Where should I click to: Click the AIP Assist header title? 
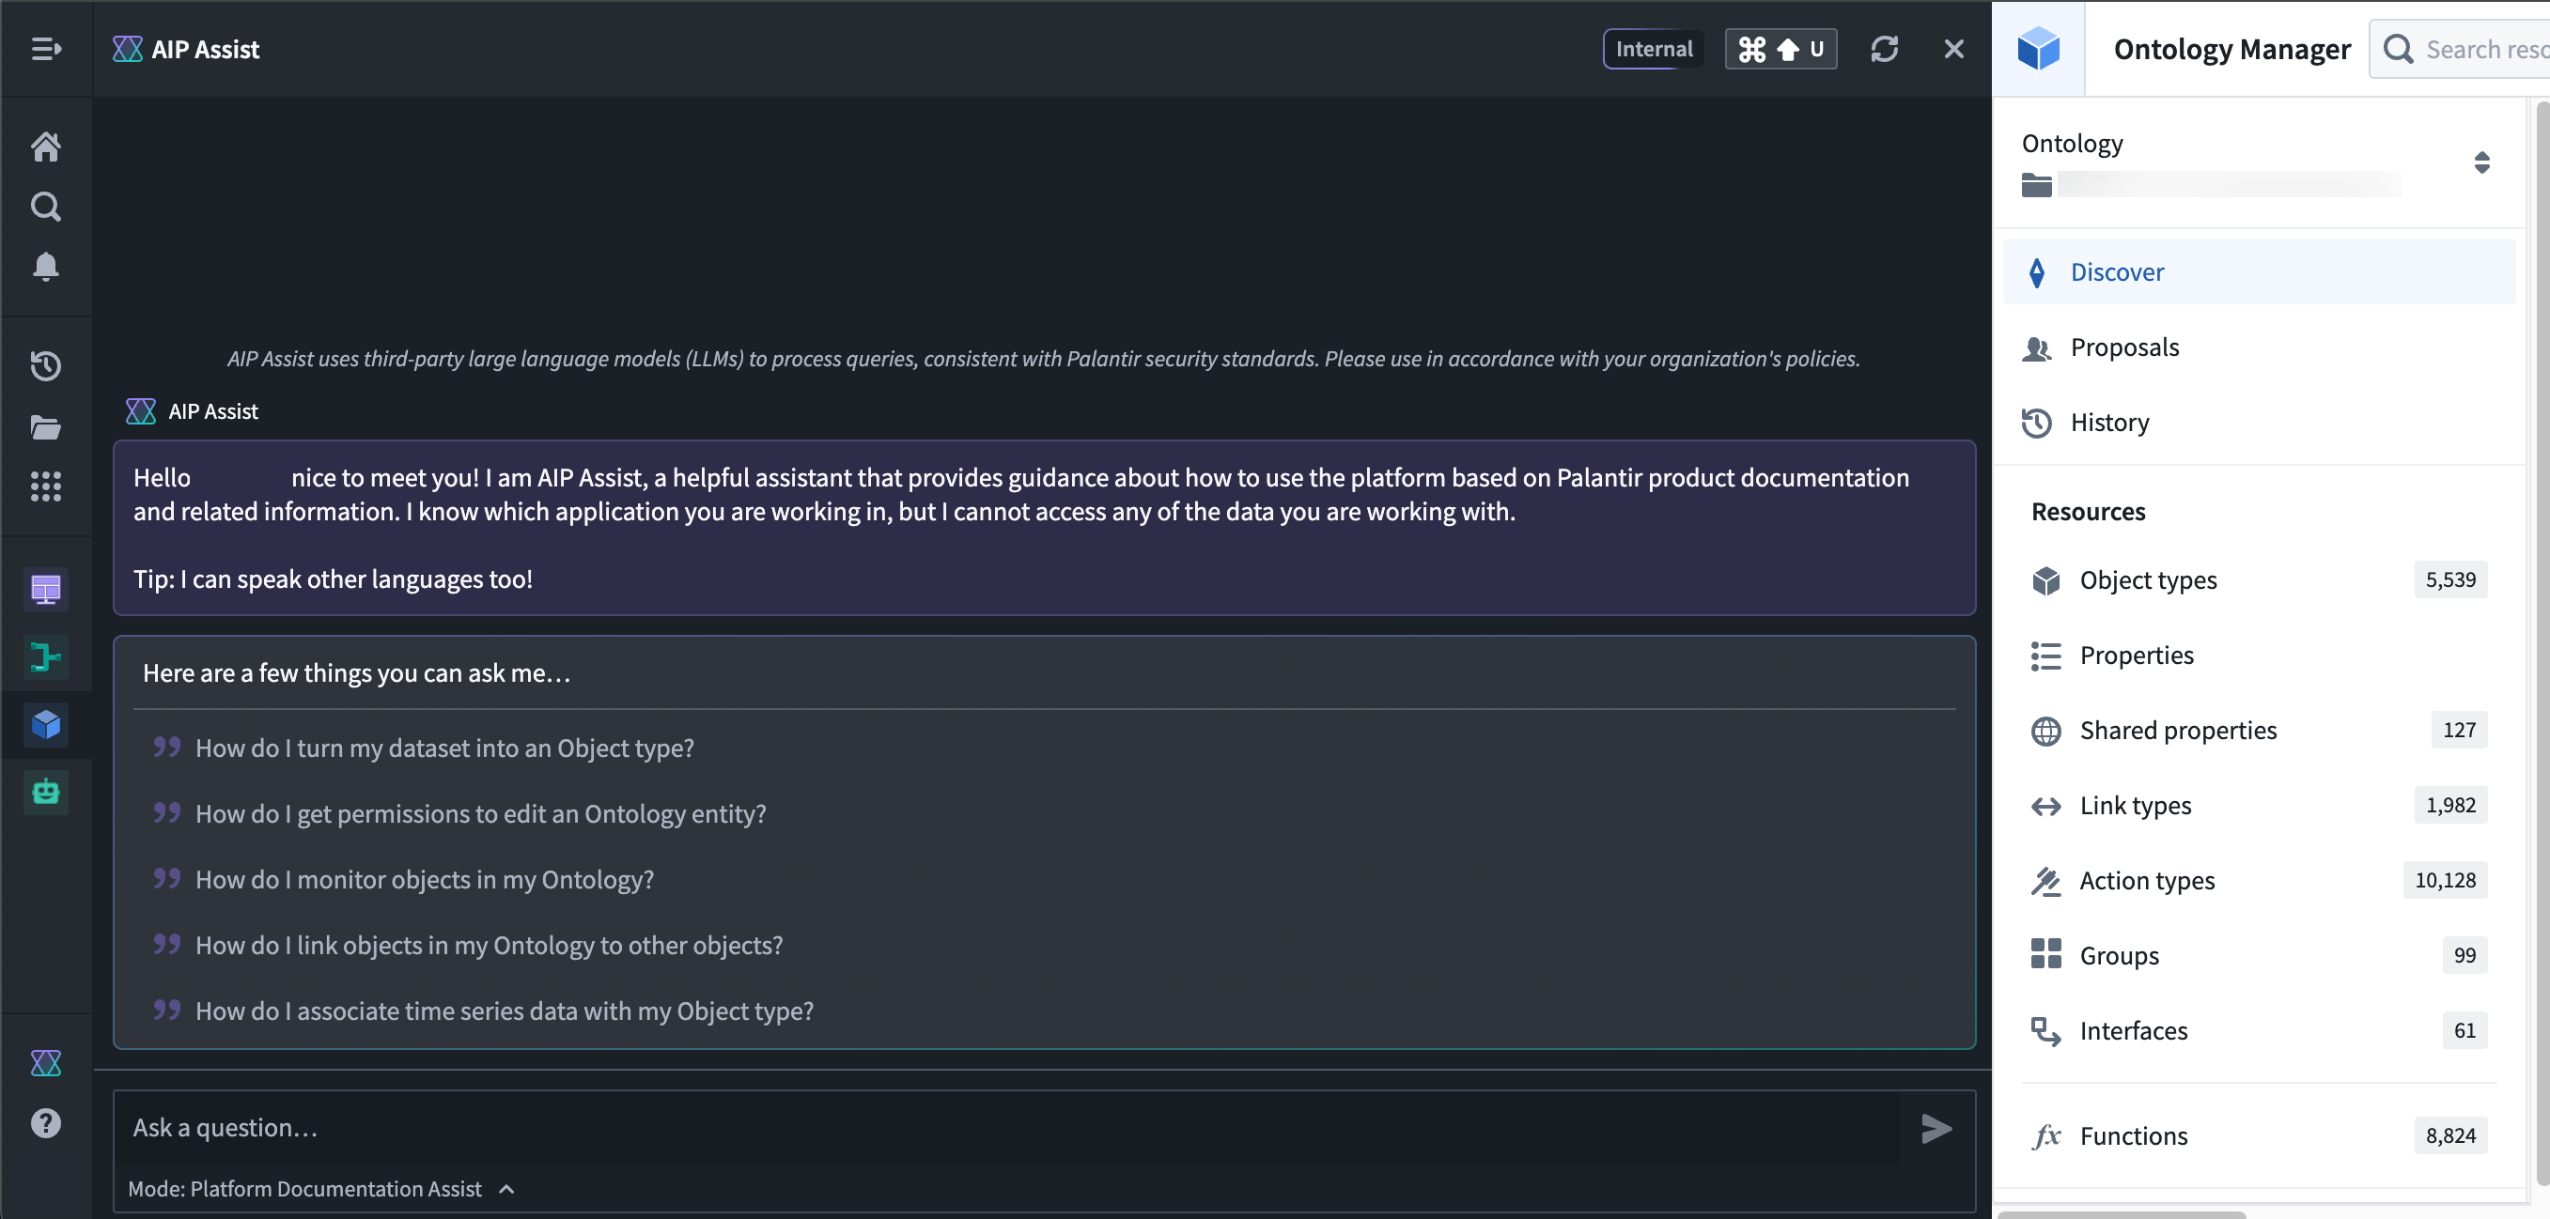(x=205, y=49)
